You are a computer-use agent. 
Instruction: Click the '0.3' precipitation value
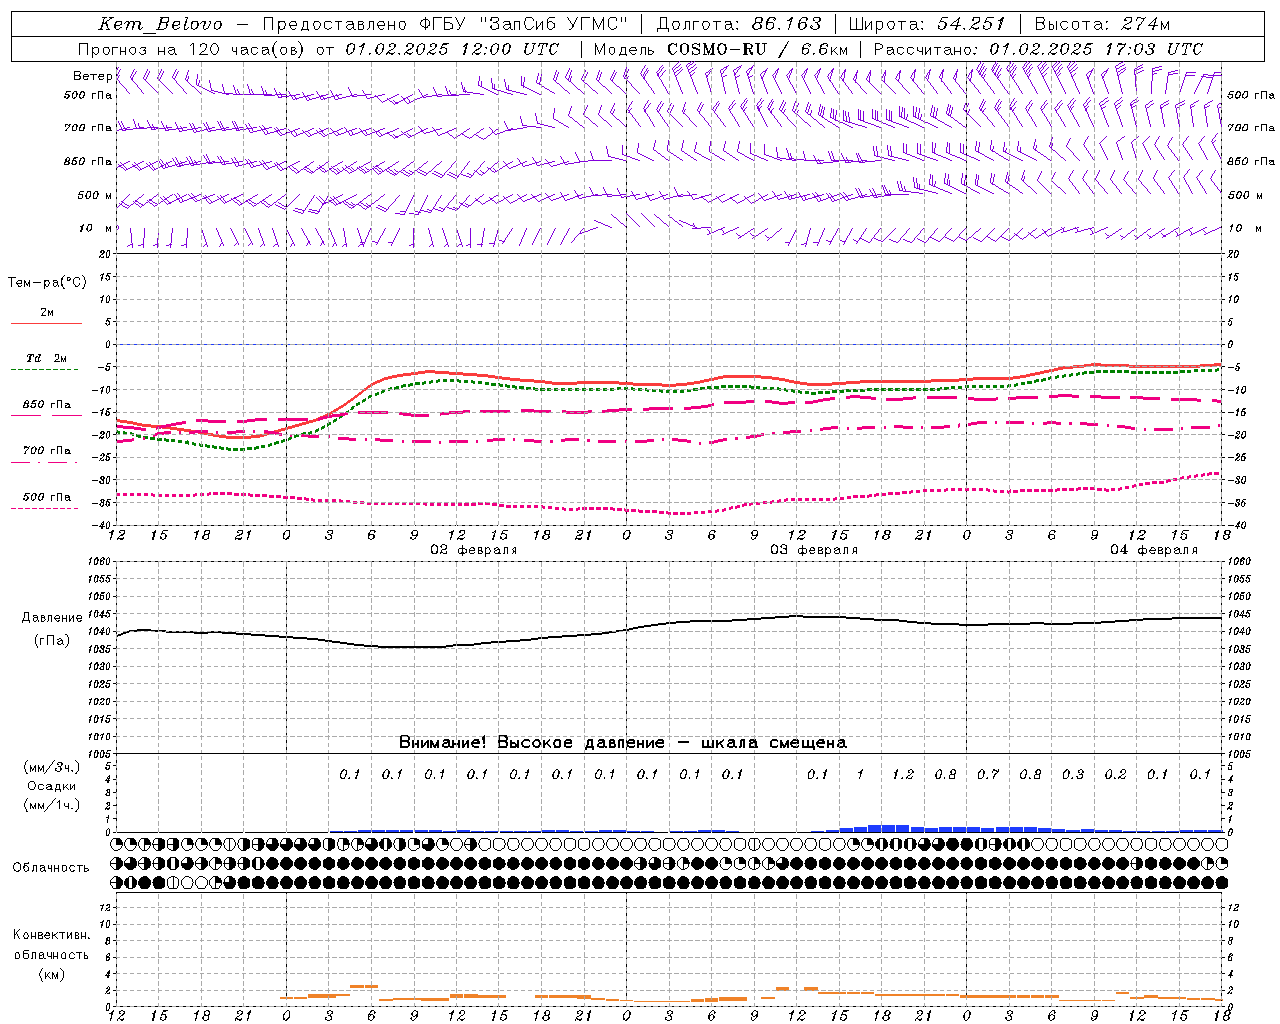(x=1073, y=774)
